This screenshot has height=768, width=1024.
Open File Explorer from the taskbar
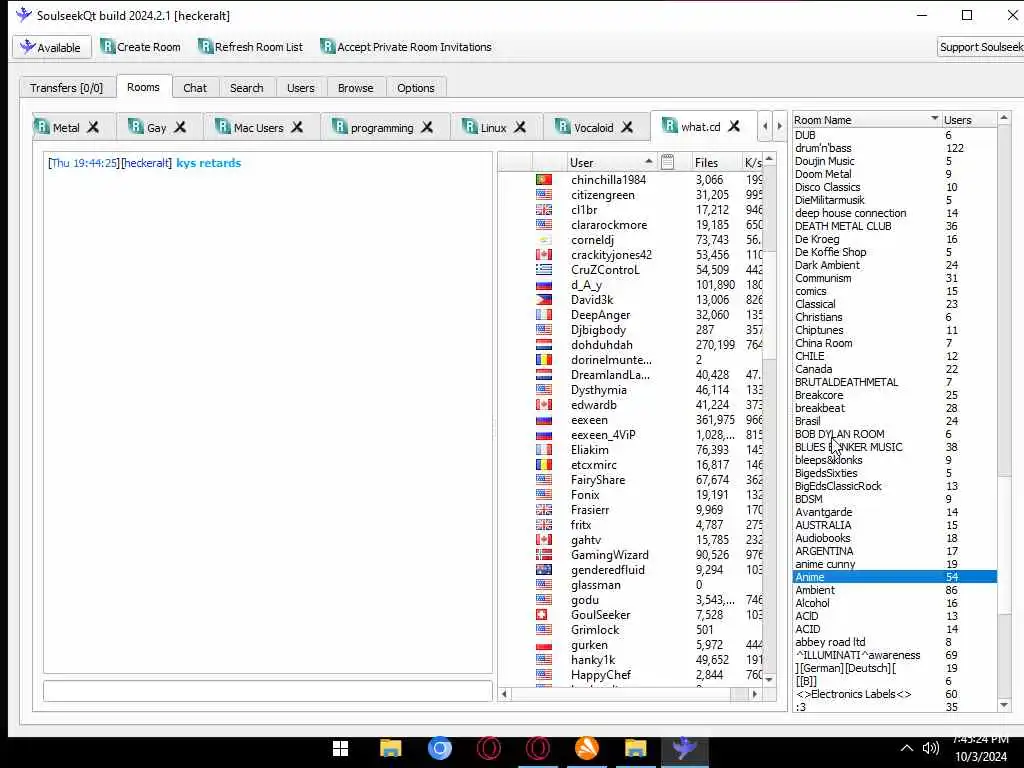(391, 748)
